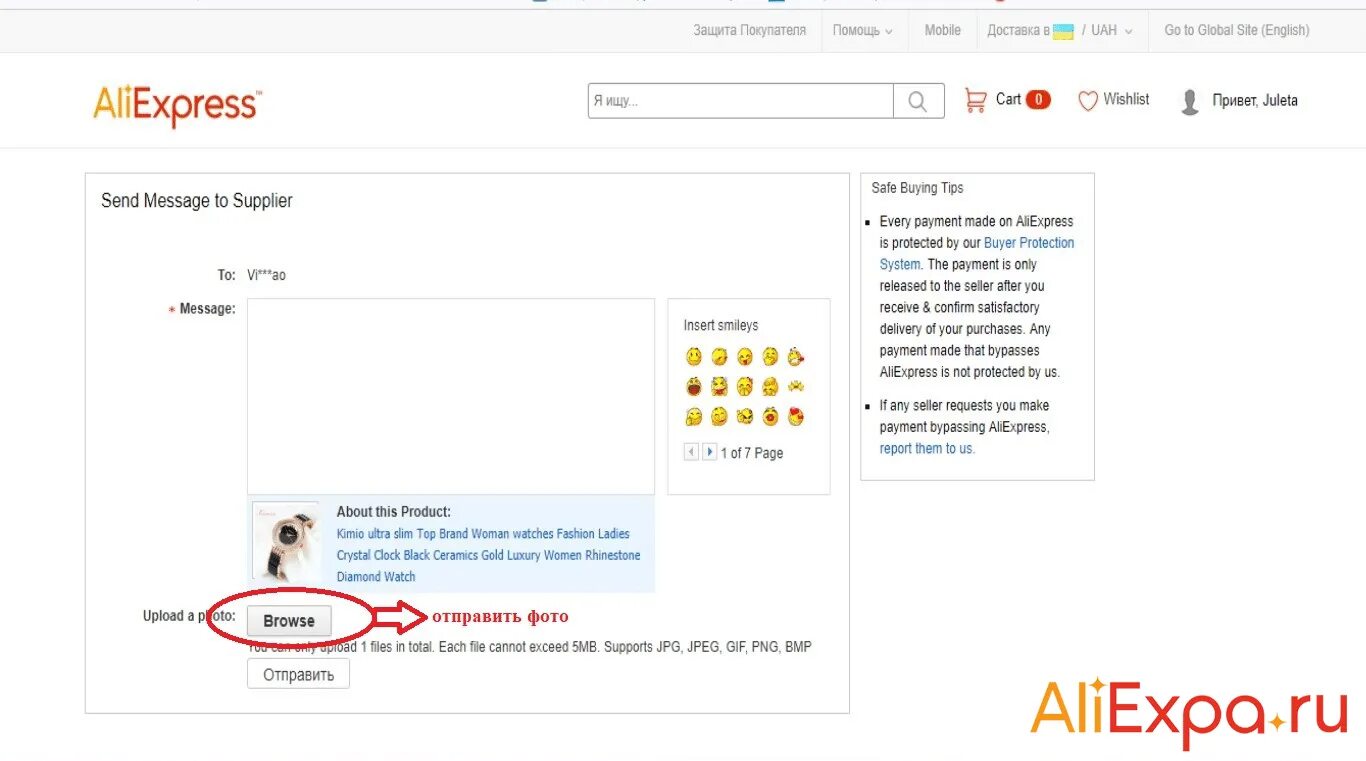1366x761 pixels.
Task: Click the watch product thumbnail
Action: [286, 542]
